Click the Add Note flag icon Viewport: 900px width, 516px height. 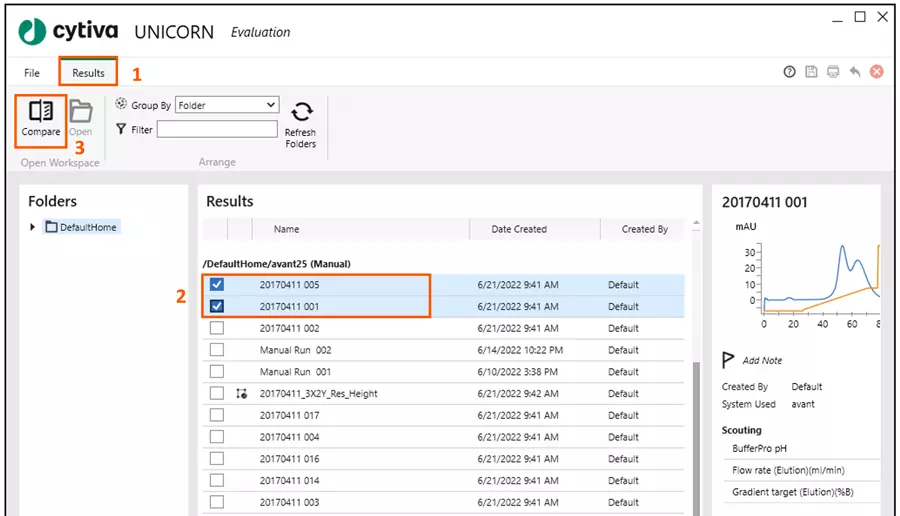tap(729, 360)
